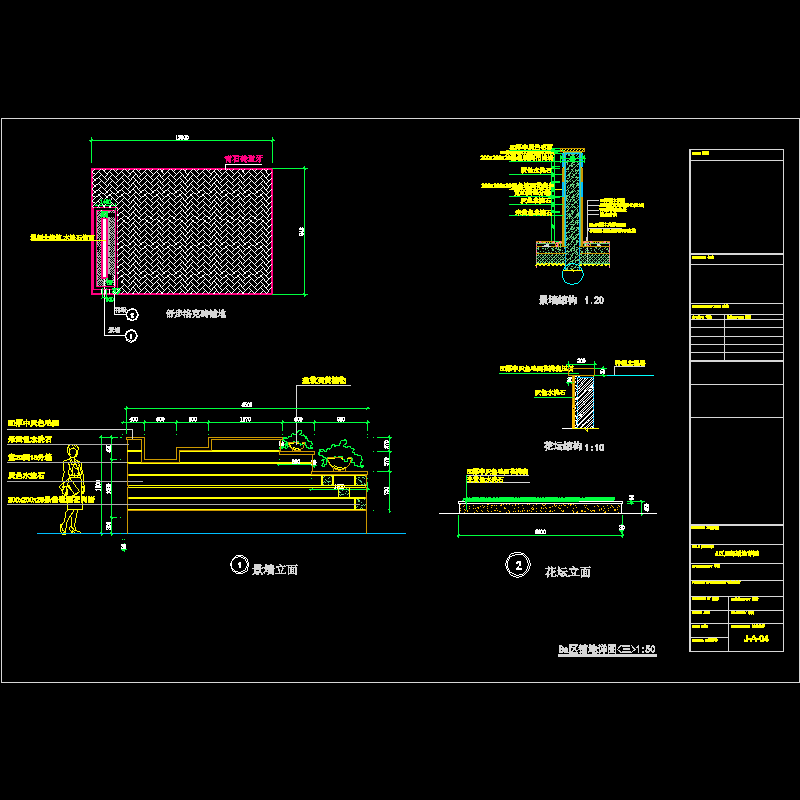
Task: Select the planter section title with scale 1:10
Action: click(x=574, y=446)
